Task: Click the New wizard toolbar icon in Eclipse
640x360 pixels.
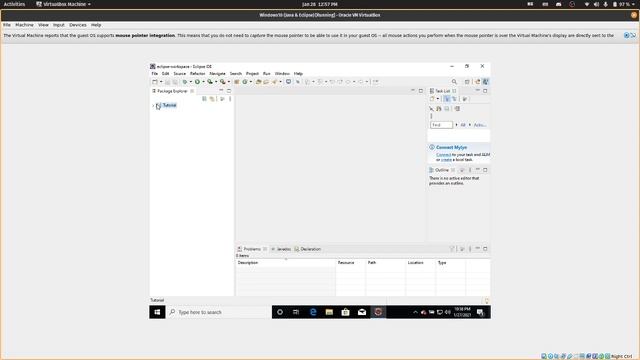Action: [154, 82]
